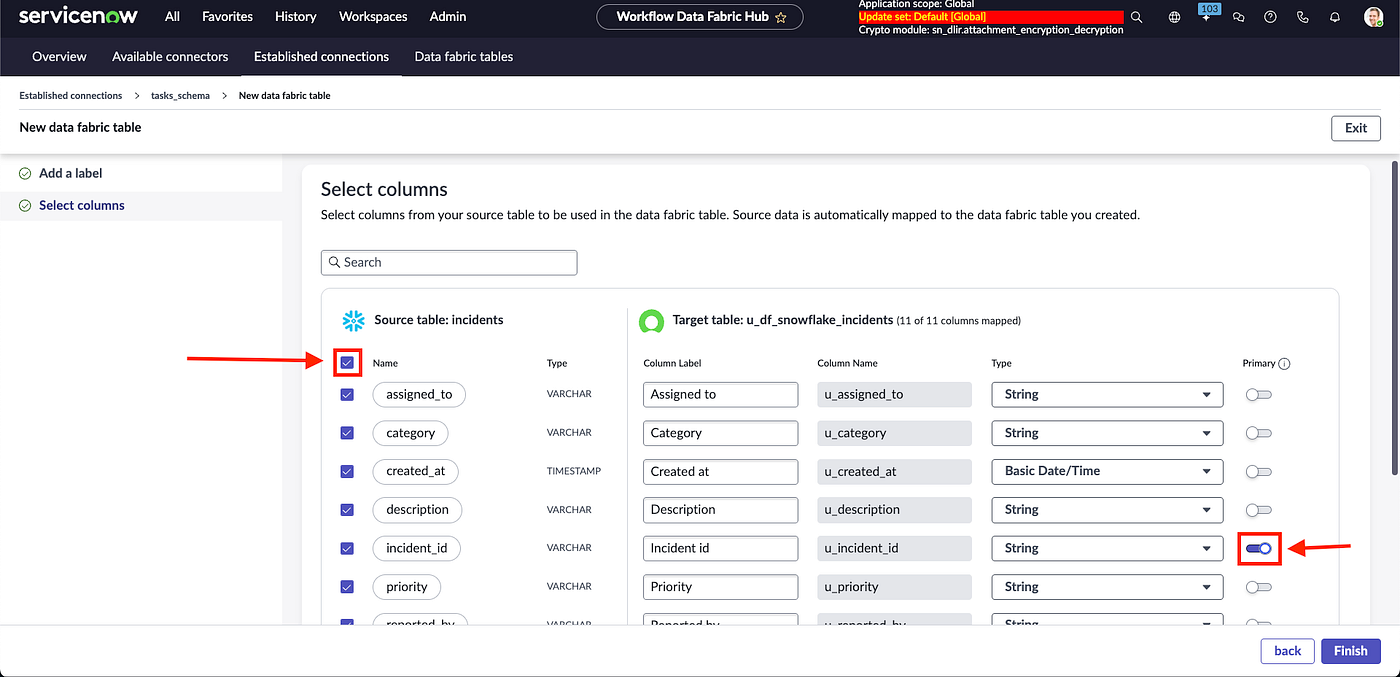Click the Finish button
Screen dimensions: 1400x677
1350,651
